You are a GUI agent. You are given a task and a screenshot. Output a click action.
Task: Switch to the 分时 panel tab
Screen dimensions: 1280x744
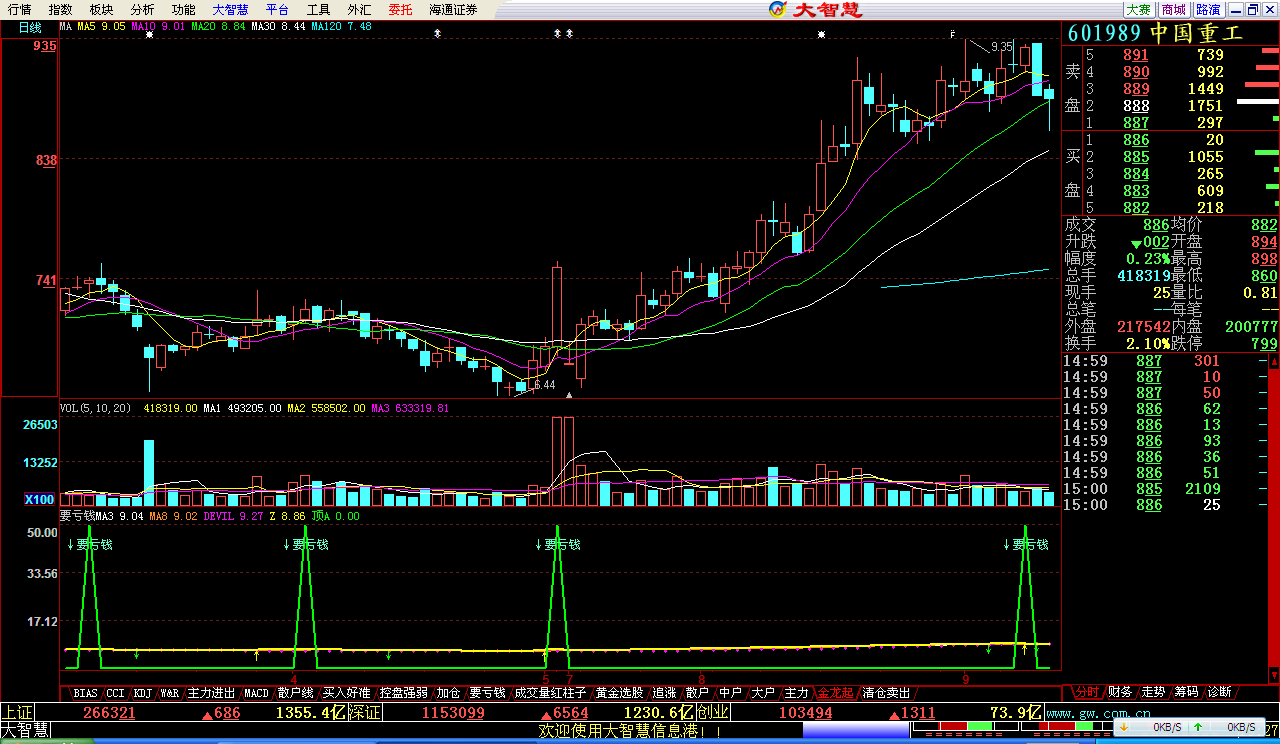tap(1087, 692)
